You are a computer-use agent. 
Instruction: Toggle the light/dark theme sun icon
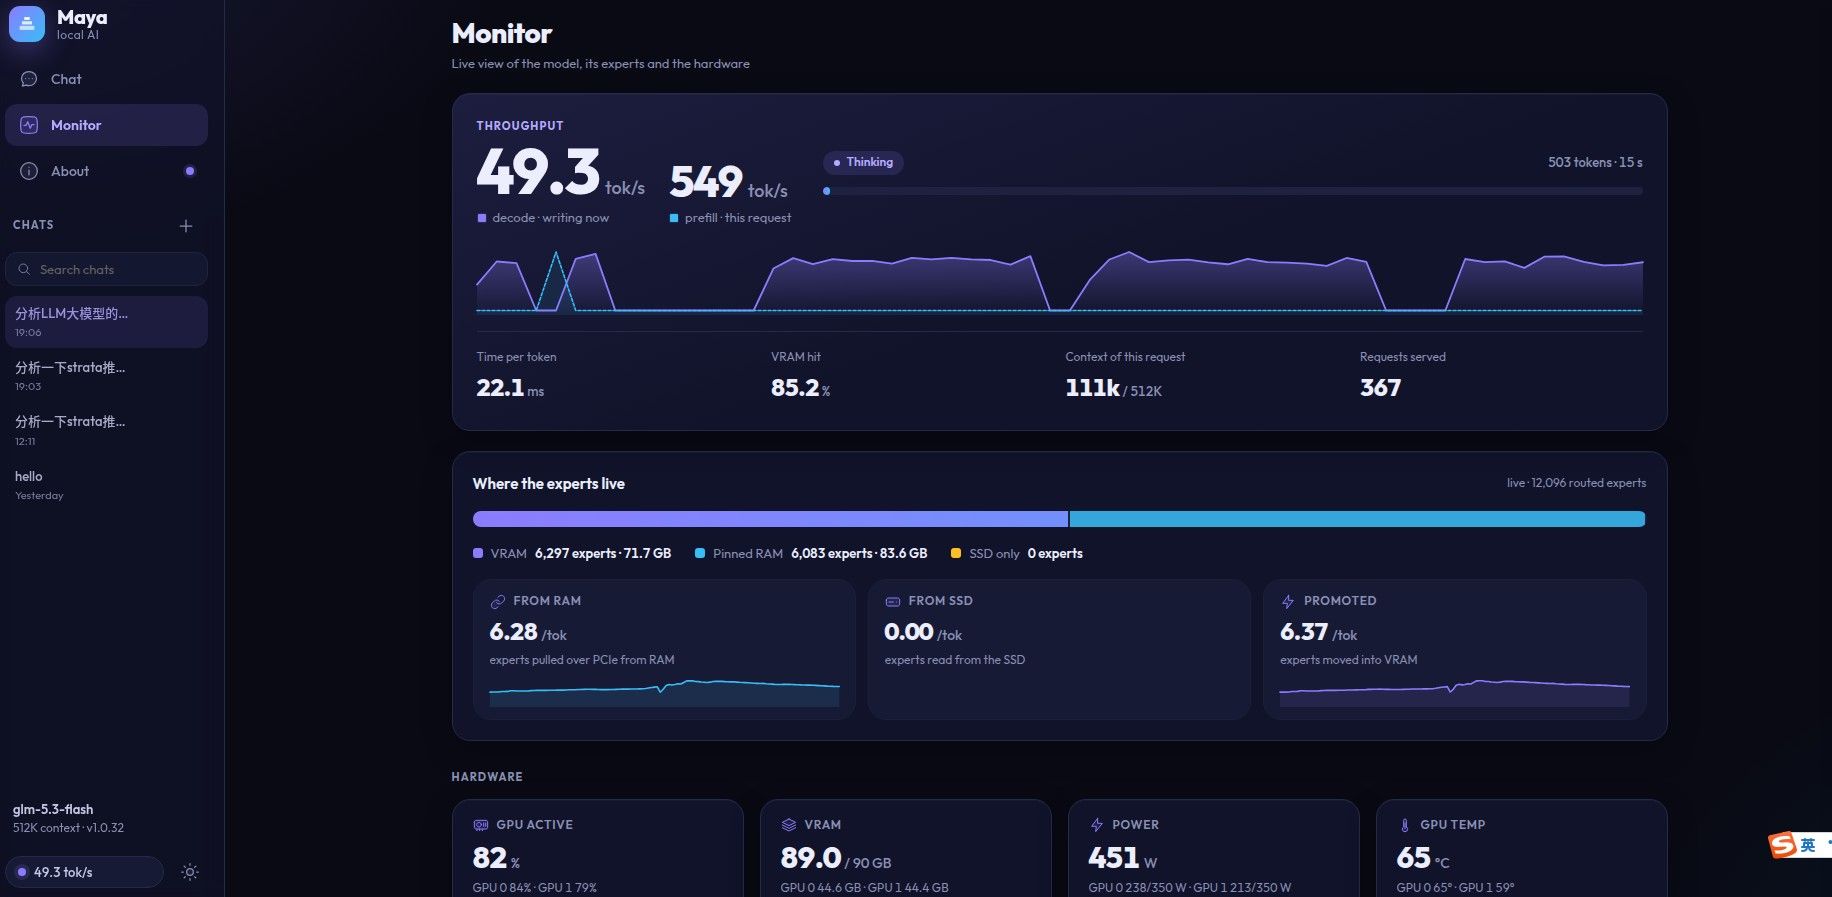(190, 872)
